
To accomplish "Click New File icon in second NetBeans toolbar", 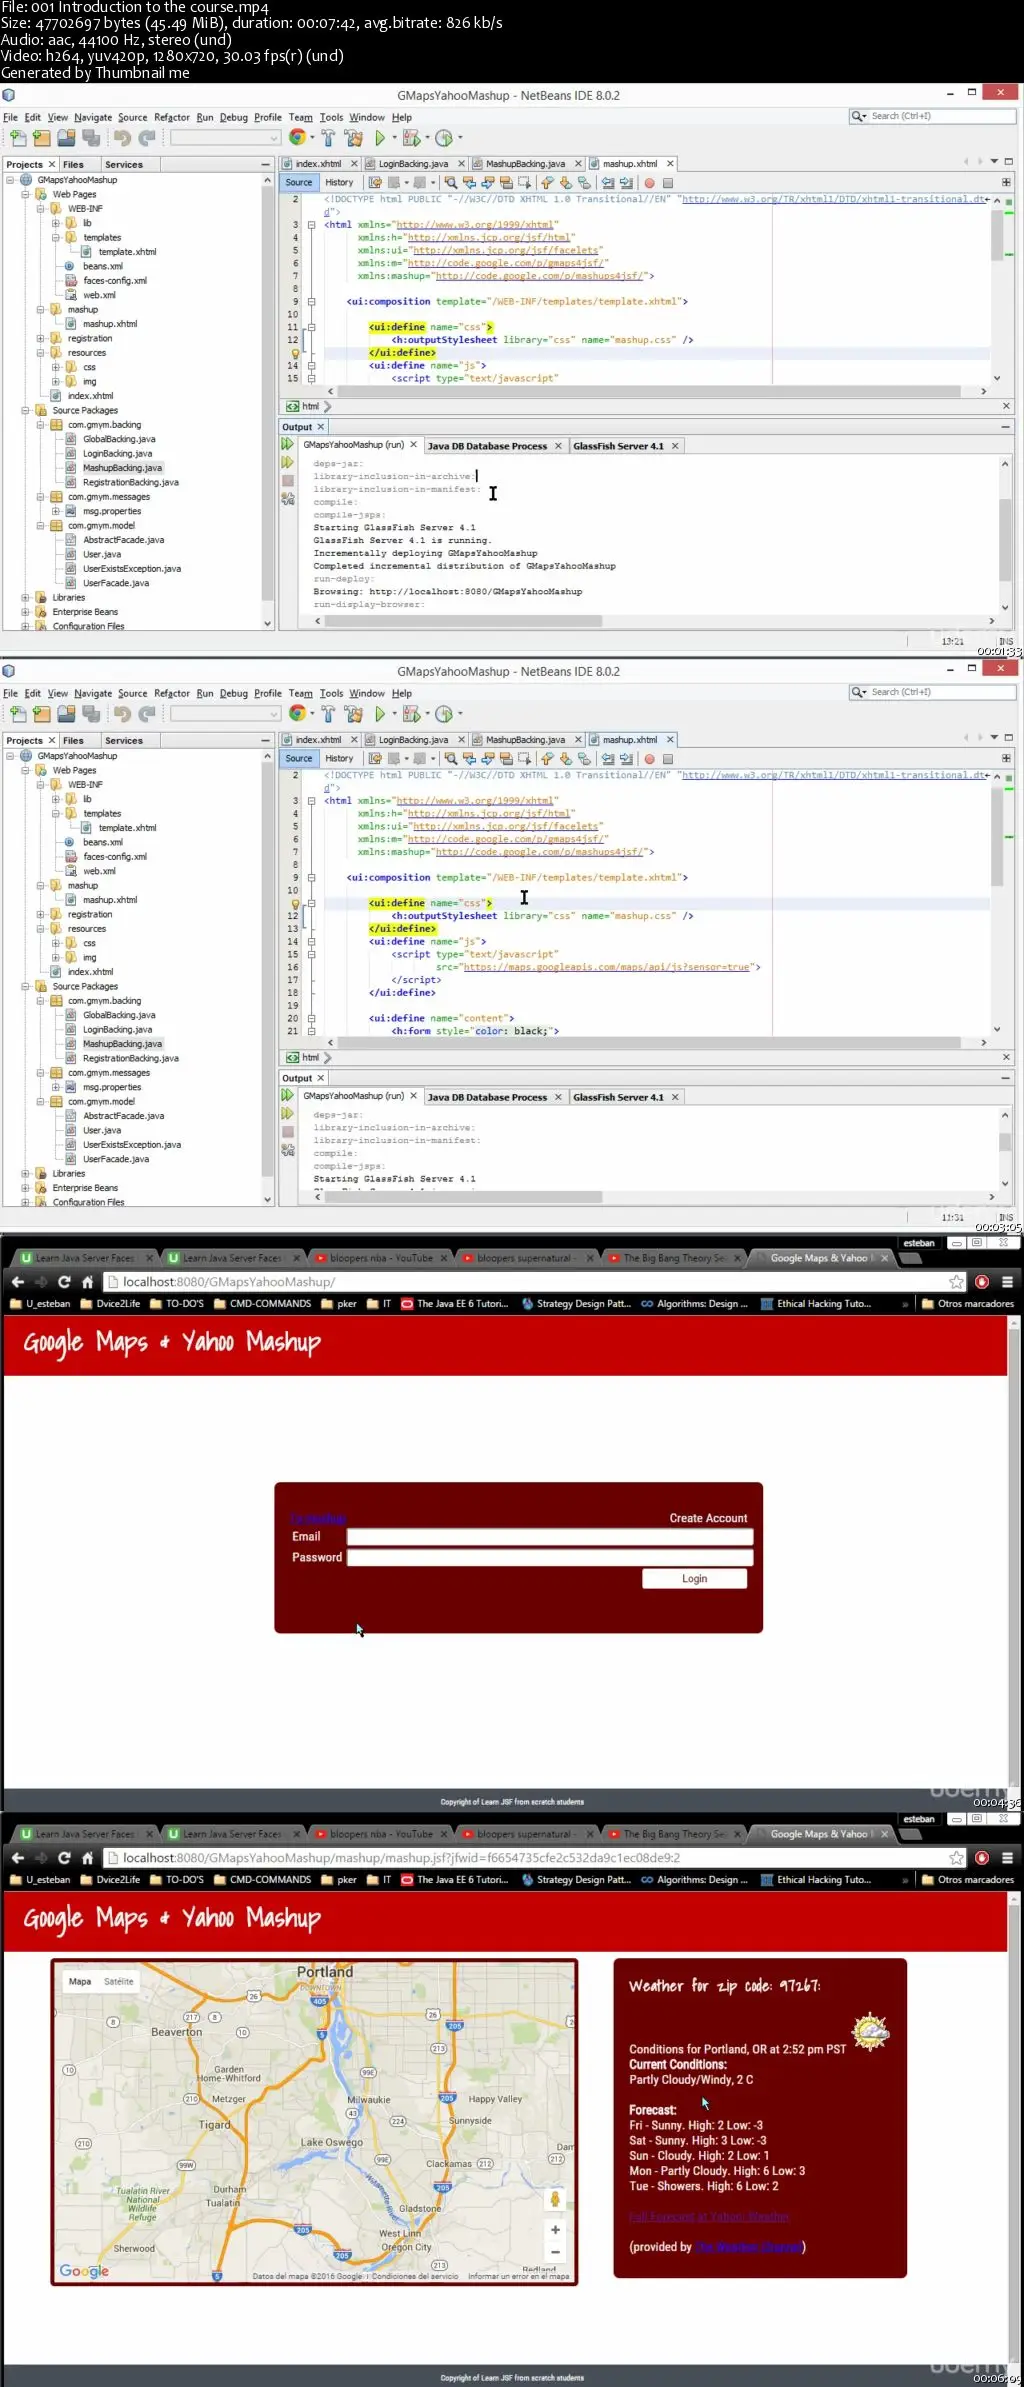I will 18,714.
